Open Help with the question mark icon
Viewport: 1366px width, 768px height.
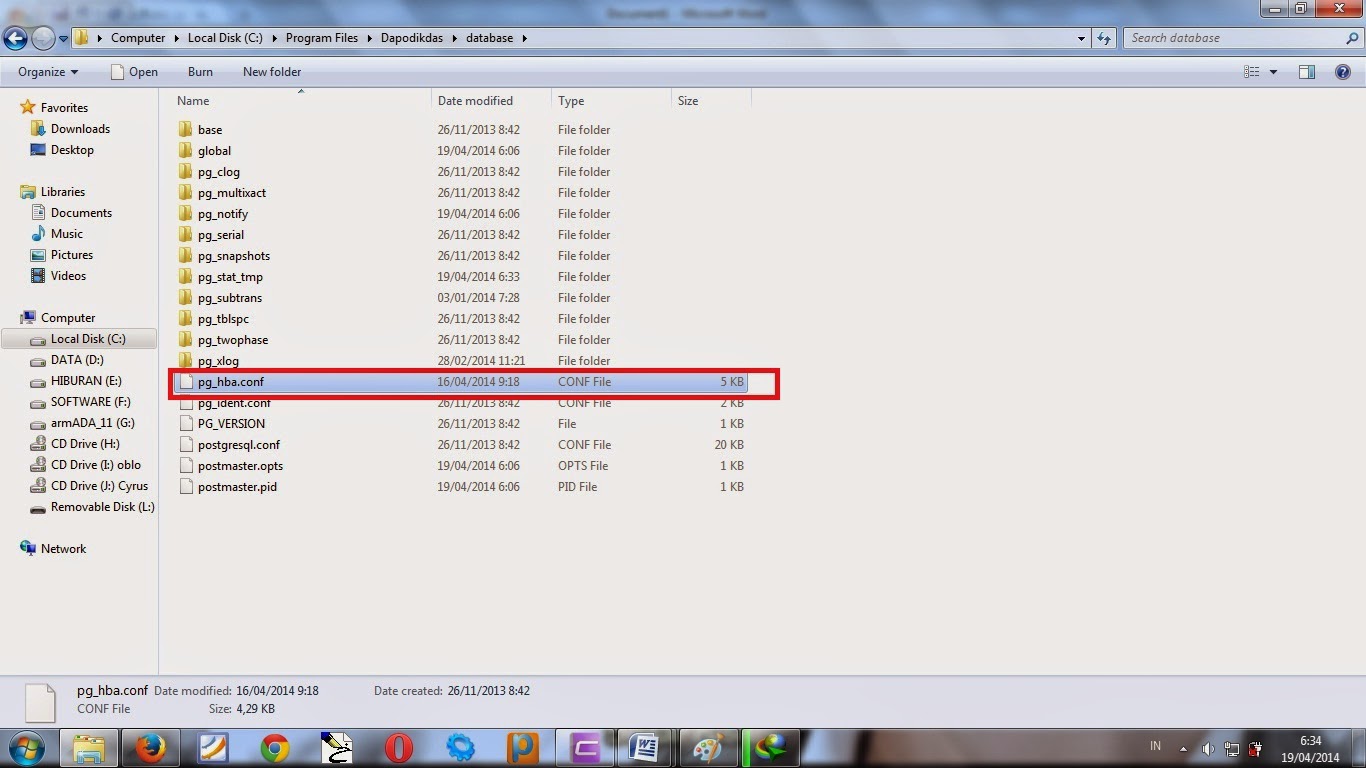tap(1344, 72)
